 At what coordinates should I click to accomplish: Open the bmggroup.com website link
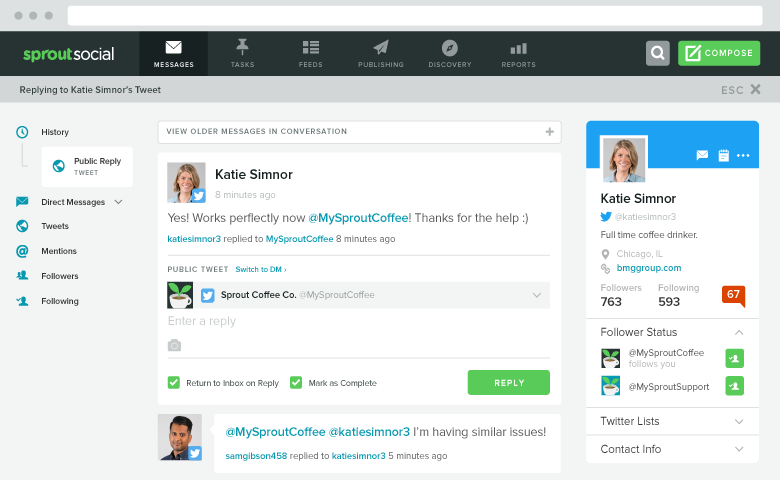649,268
